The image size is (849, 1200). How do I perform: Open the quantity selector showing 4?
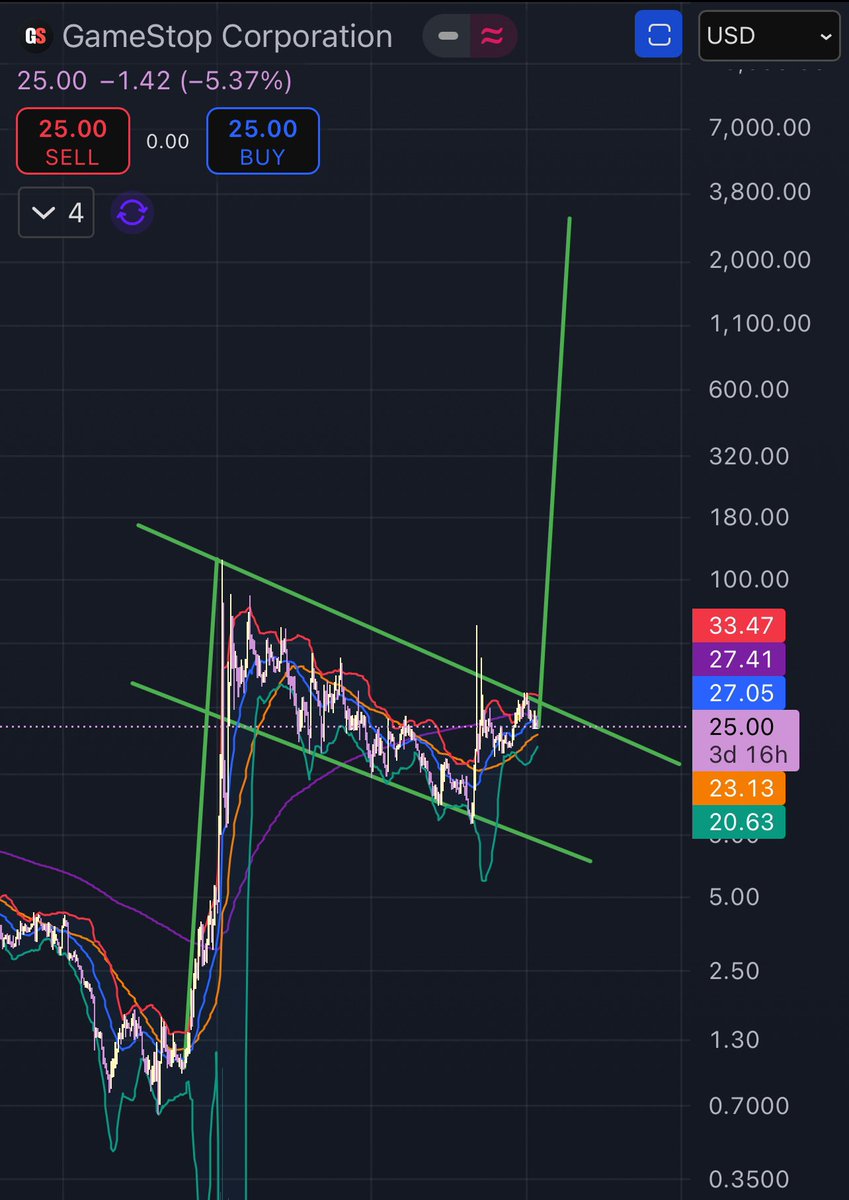click(56, 213)
